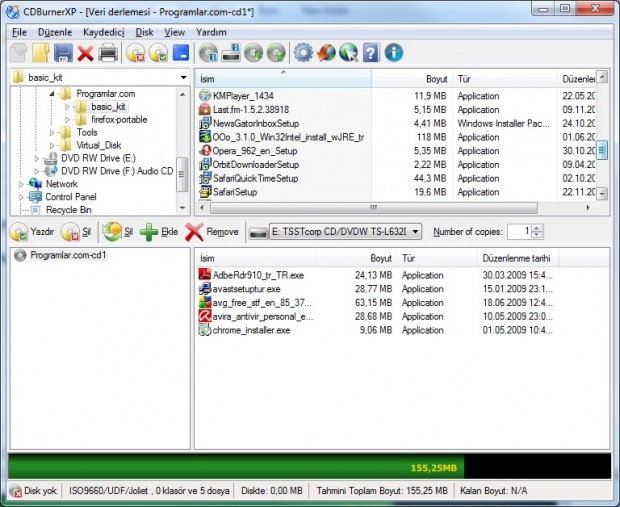This screenshot has height=507, width=620.
Task: Click the red X delete toolbar icon
Action: (x=85, y=53)
